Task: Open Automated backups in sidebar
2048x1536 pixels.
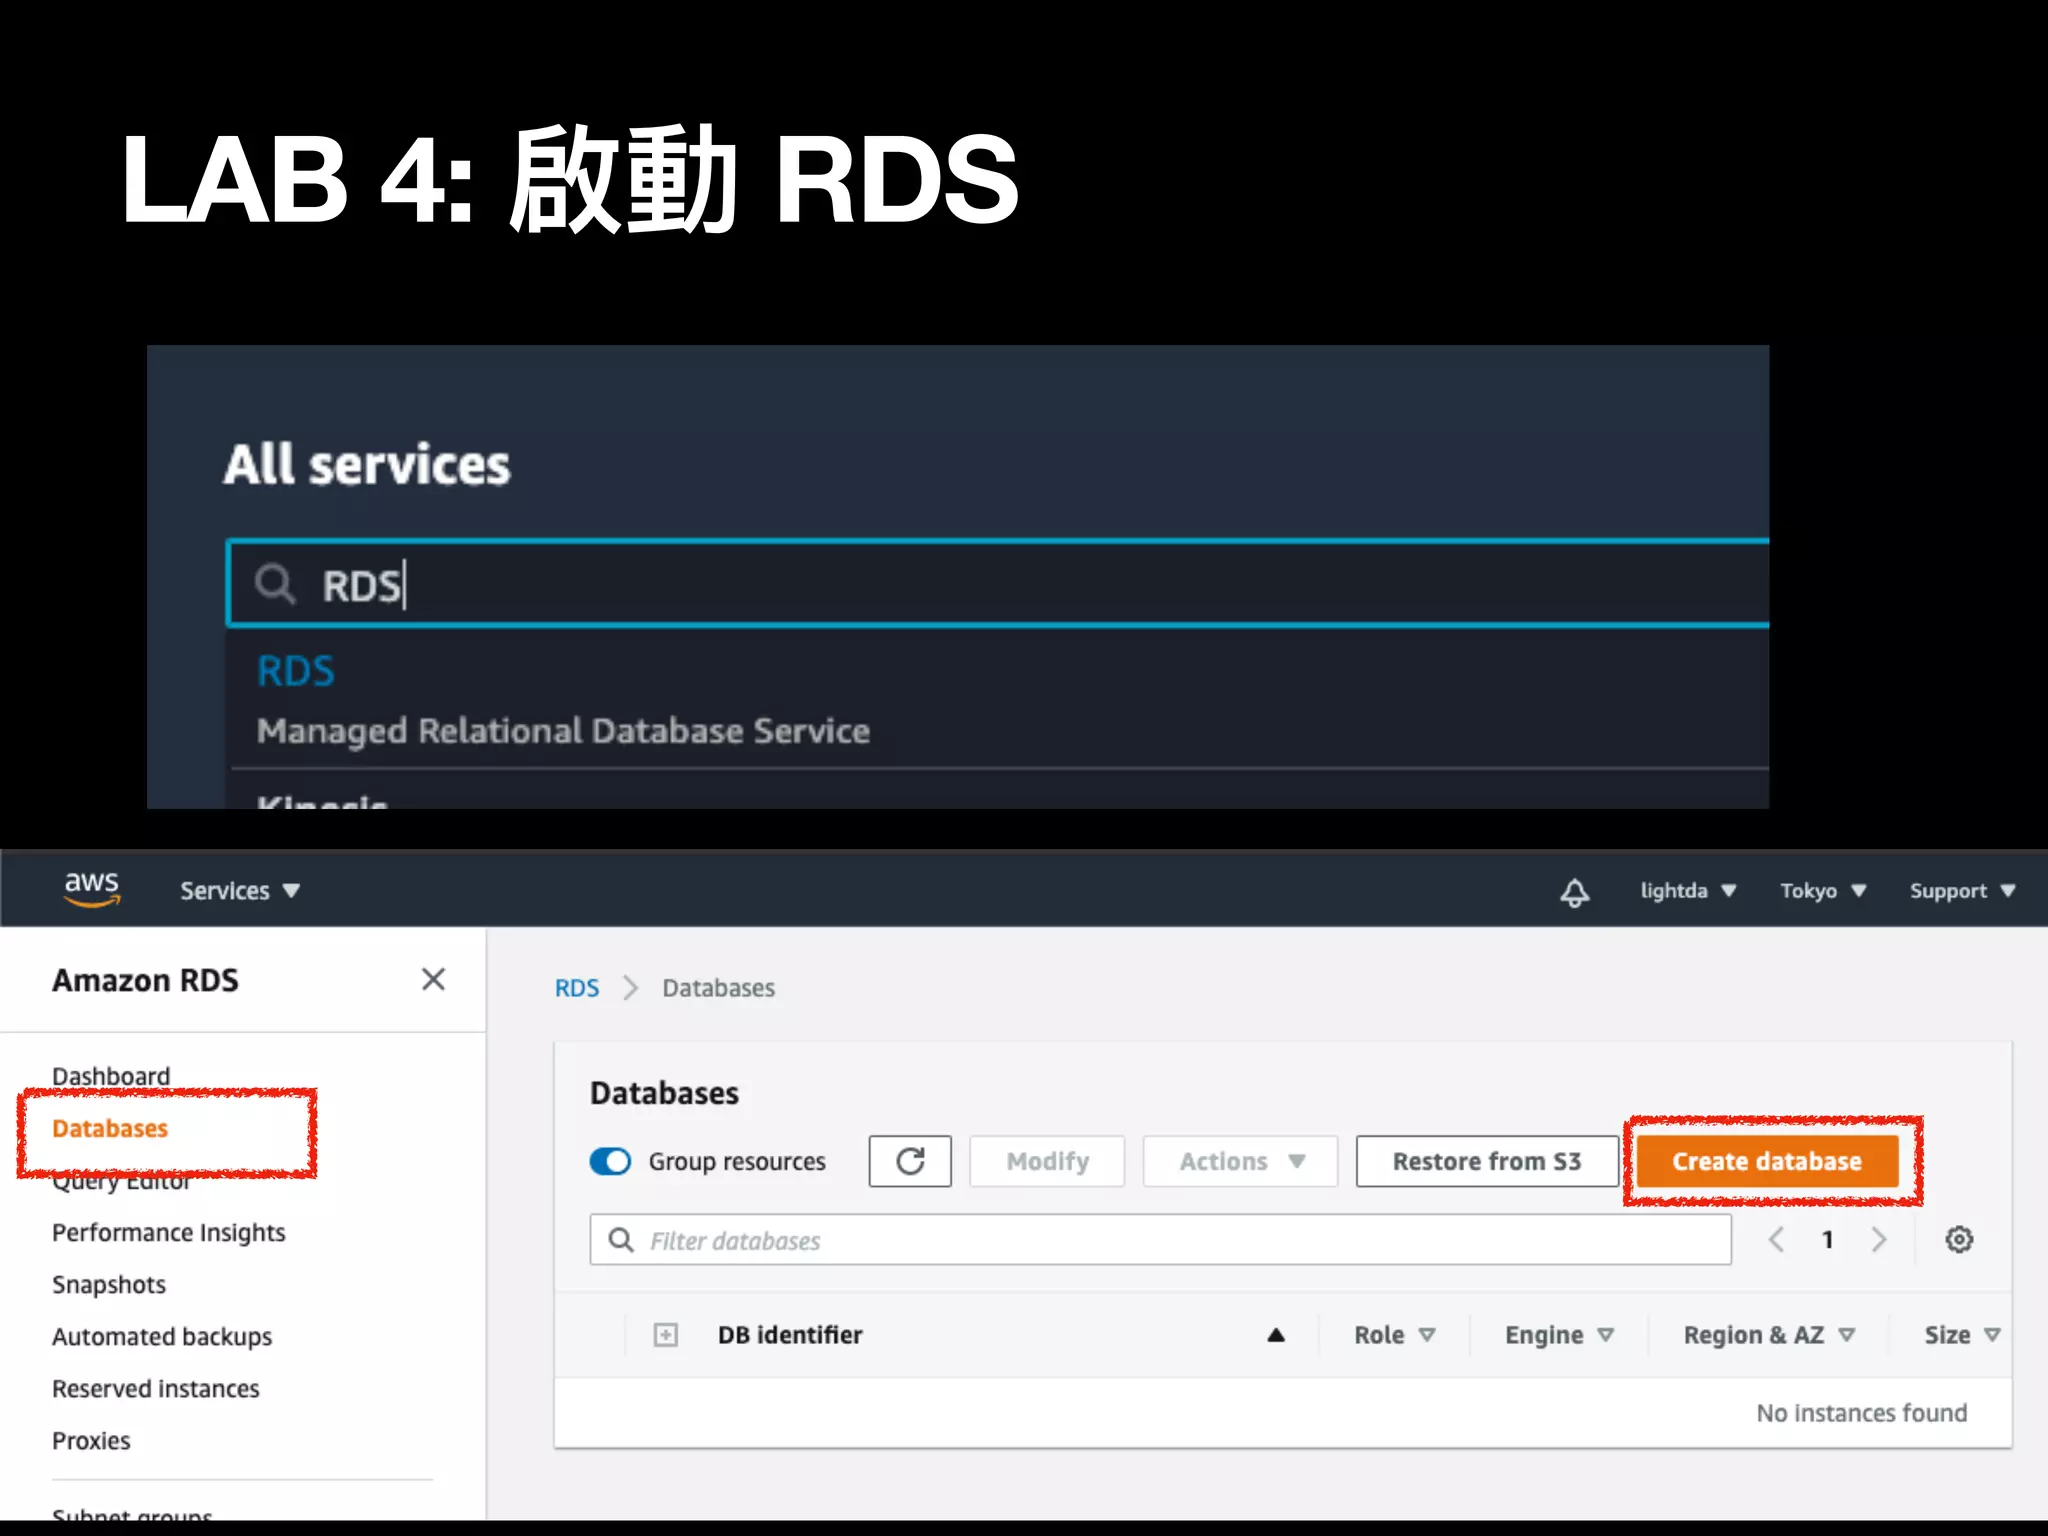Action: click(162, 1336)
